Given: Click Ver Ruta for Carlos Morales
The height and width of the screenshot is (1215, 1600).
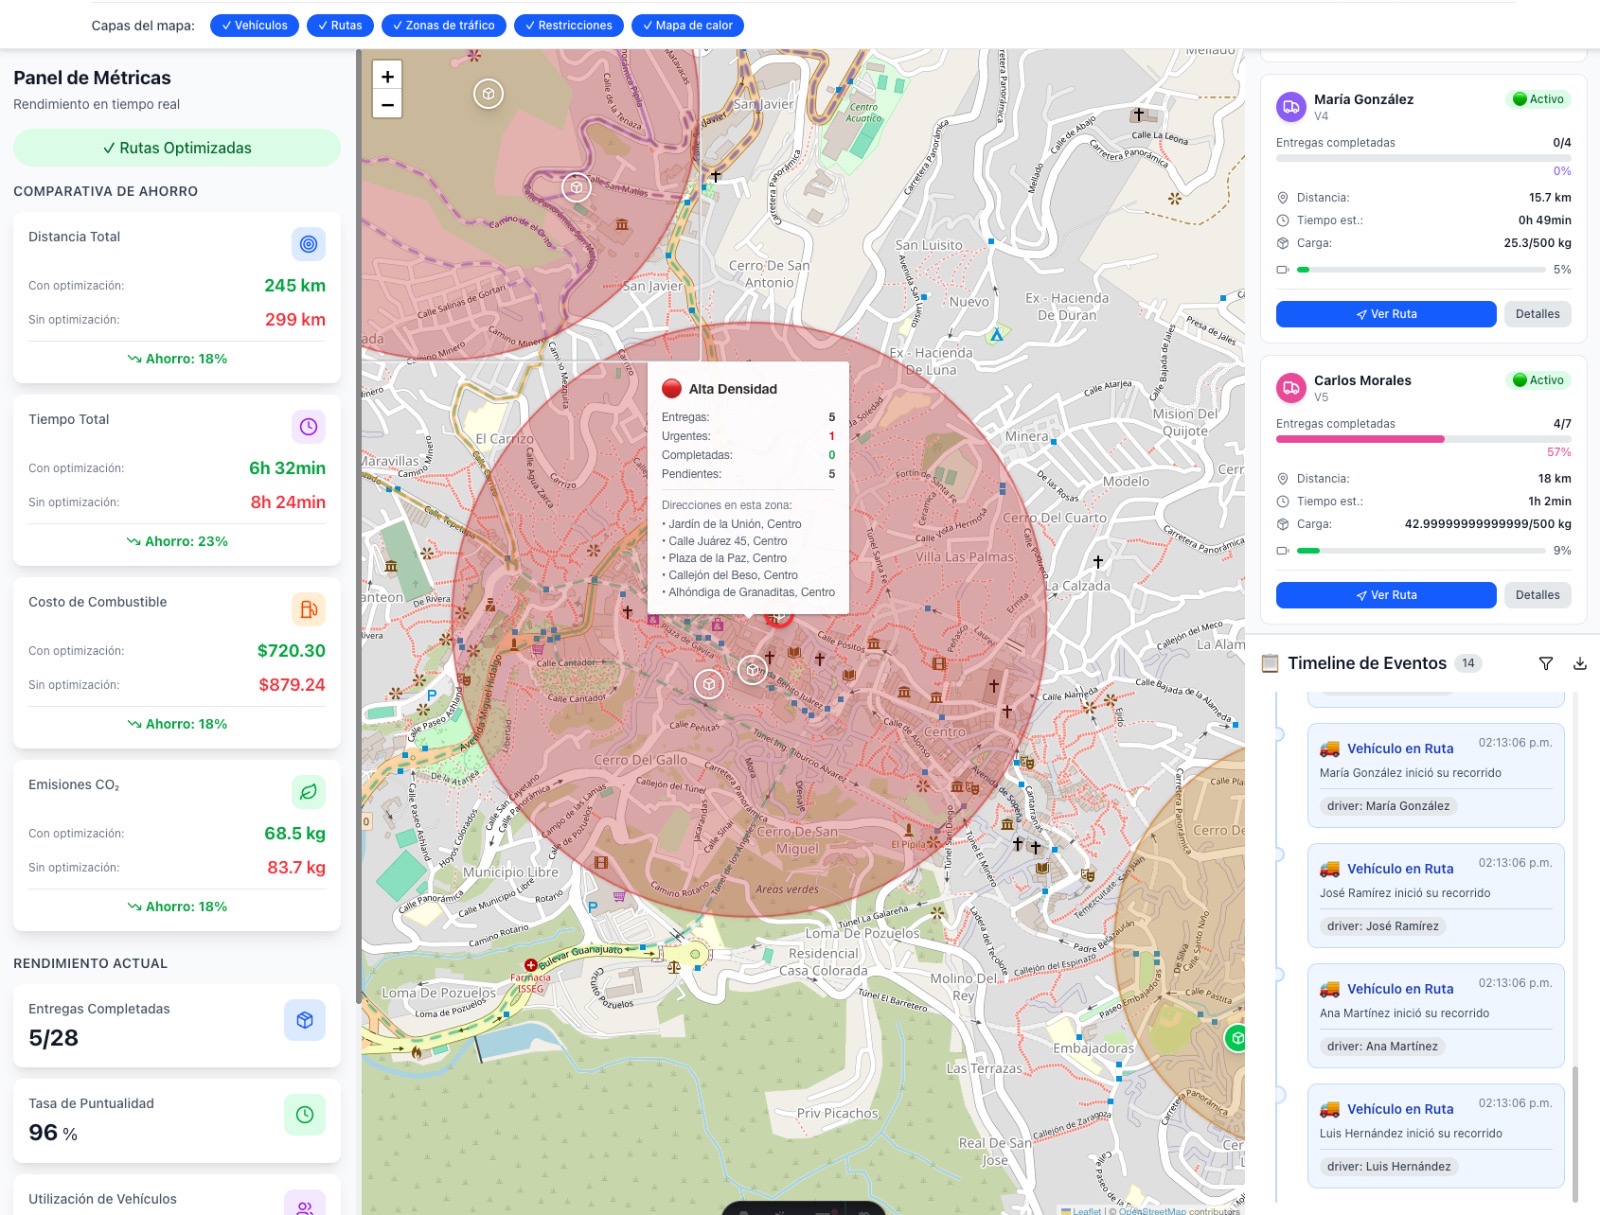Looking at the screenshot, I should pyautogui.click(x=1385, y=595).
